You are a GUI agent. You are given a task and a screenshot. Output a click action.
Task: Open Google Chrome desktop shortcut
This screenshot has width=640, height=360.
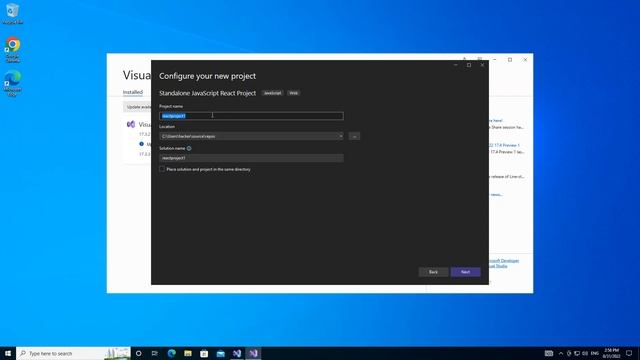click(x=13, y=50)
